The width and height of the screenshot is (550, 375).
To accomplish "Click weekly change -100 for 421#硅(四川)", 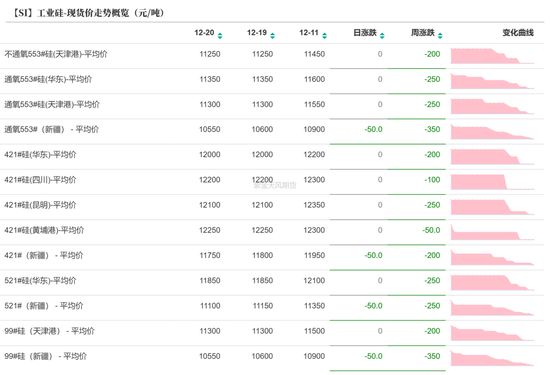I will [x=432, y=180].
